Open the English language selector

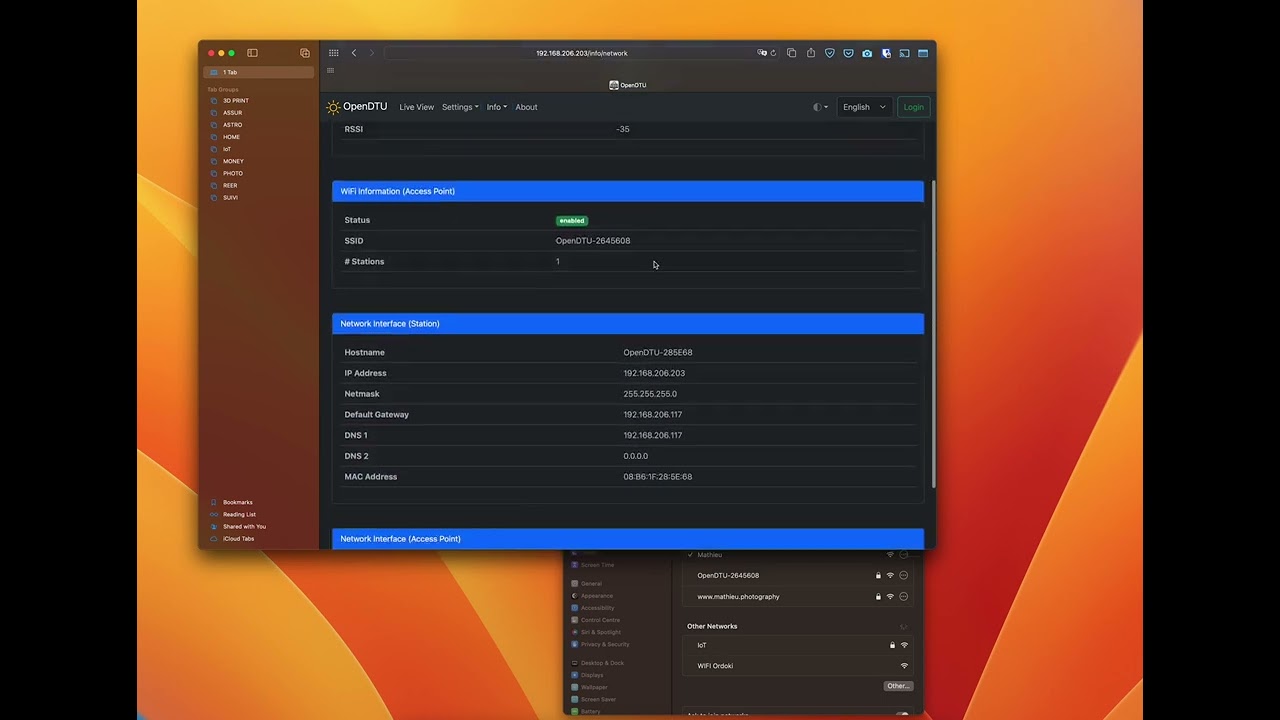(864, 107)
